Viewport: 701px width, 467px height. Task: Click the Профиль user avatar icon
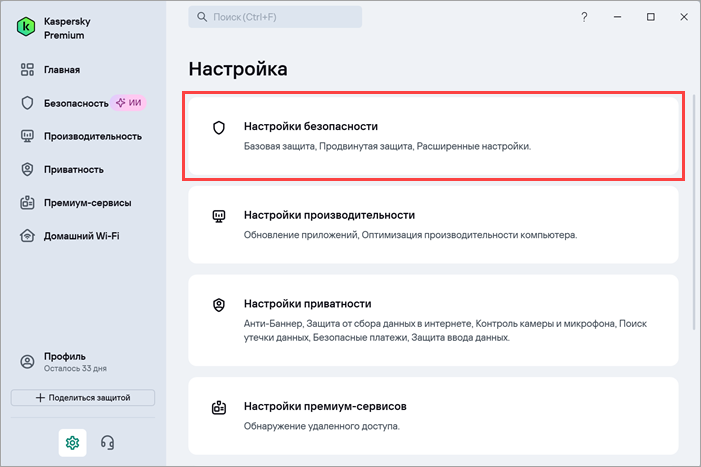pyautogui.click(x=27, y=362)
